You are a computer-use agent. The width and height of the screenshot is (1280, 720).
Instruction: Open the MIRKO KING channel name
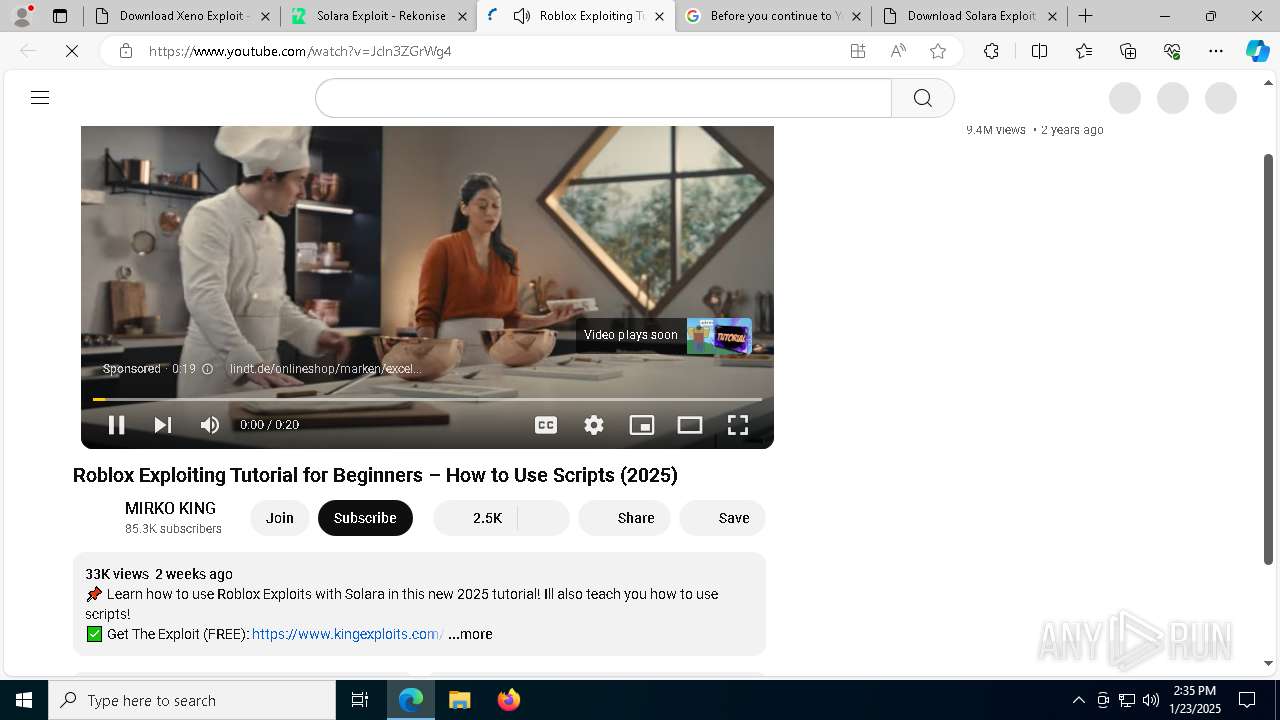click(x=170, y=508)
